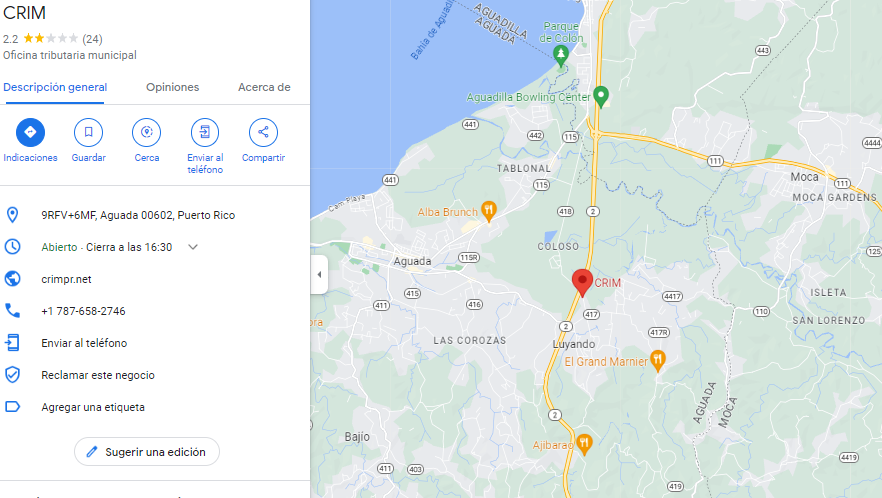Search nearby using the Cerca icon
The width and height of the screenshot is (882, 498).
tap(147, 132)
